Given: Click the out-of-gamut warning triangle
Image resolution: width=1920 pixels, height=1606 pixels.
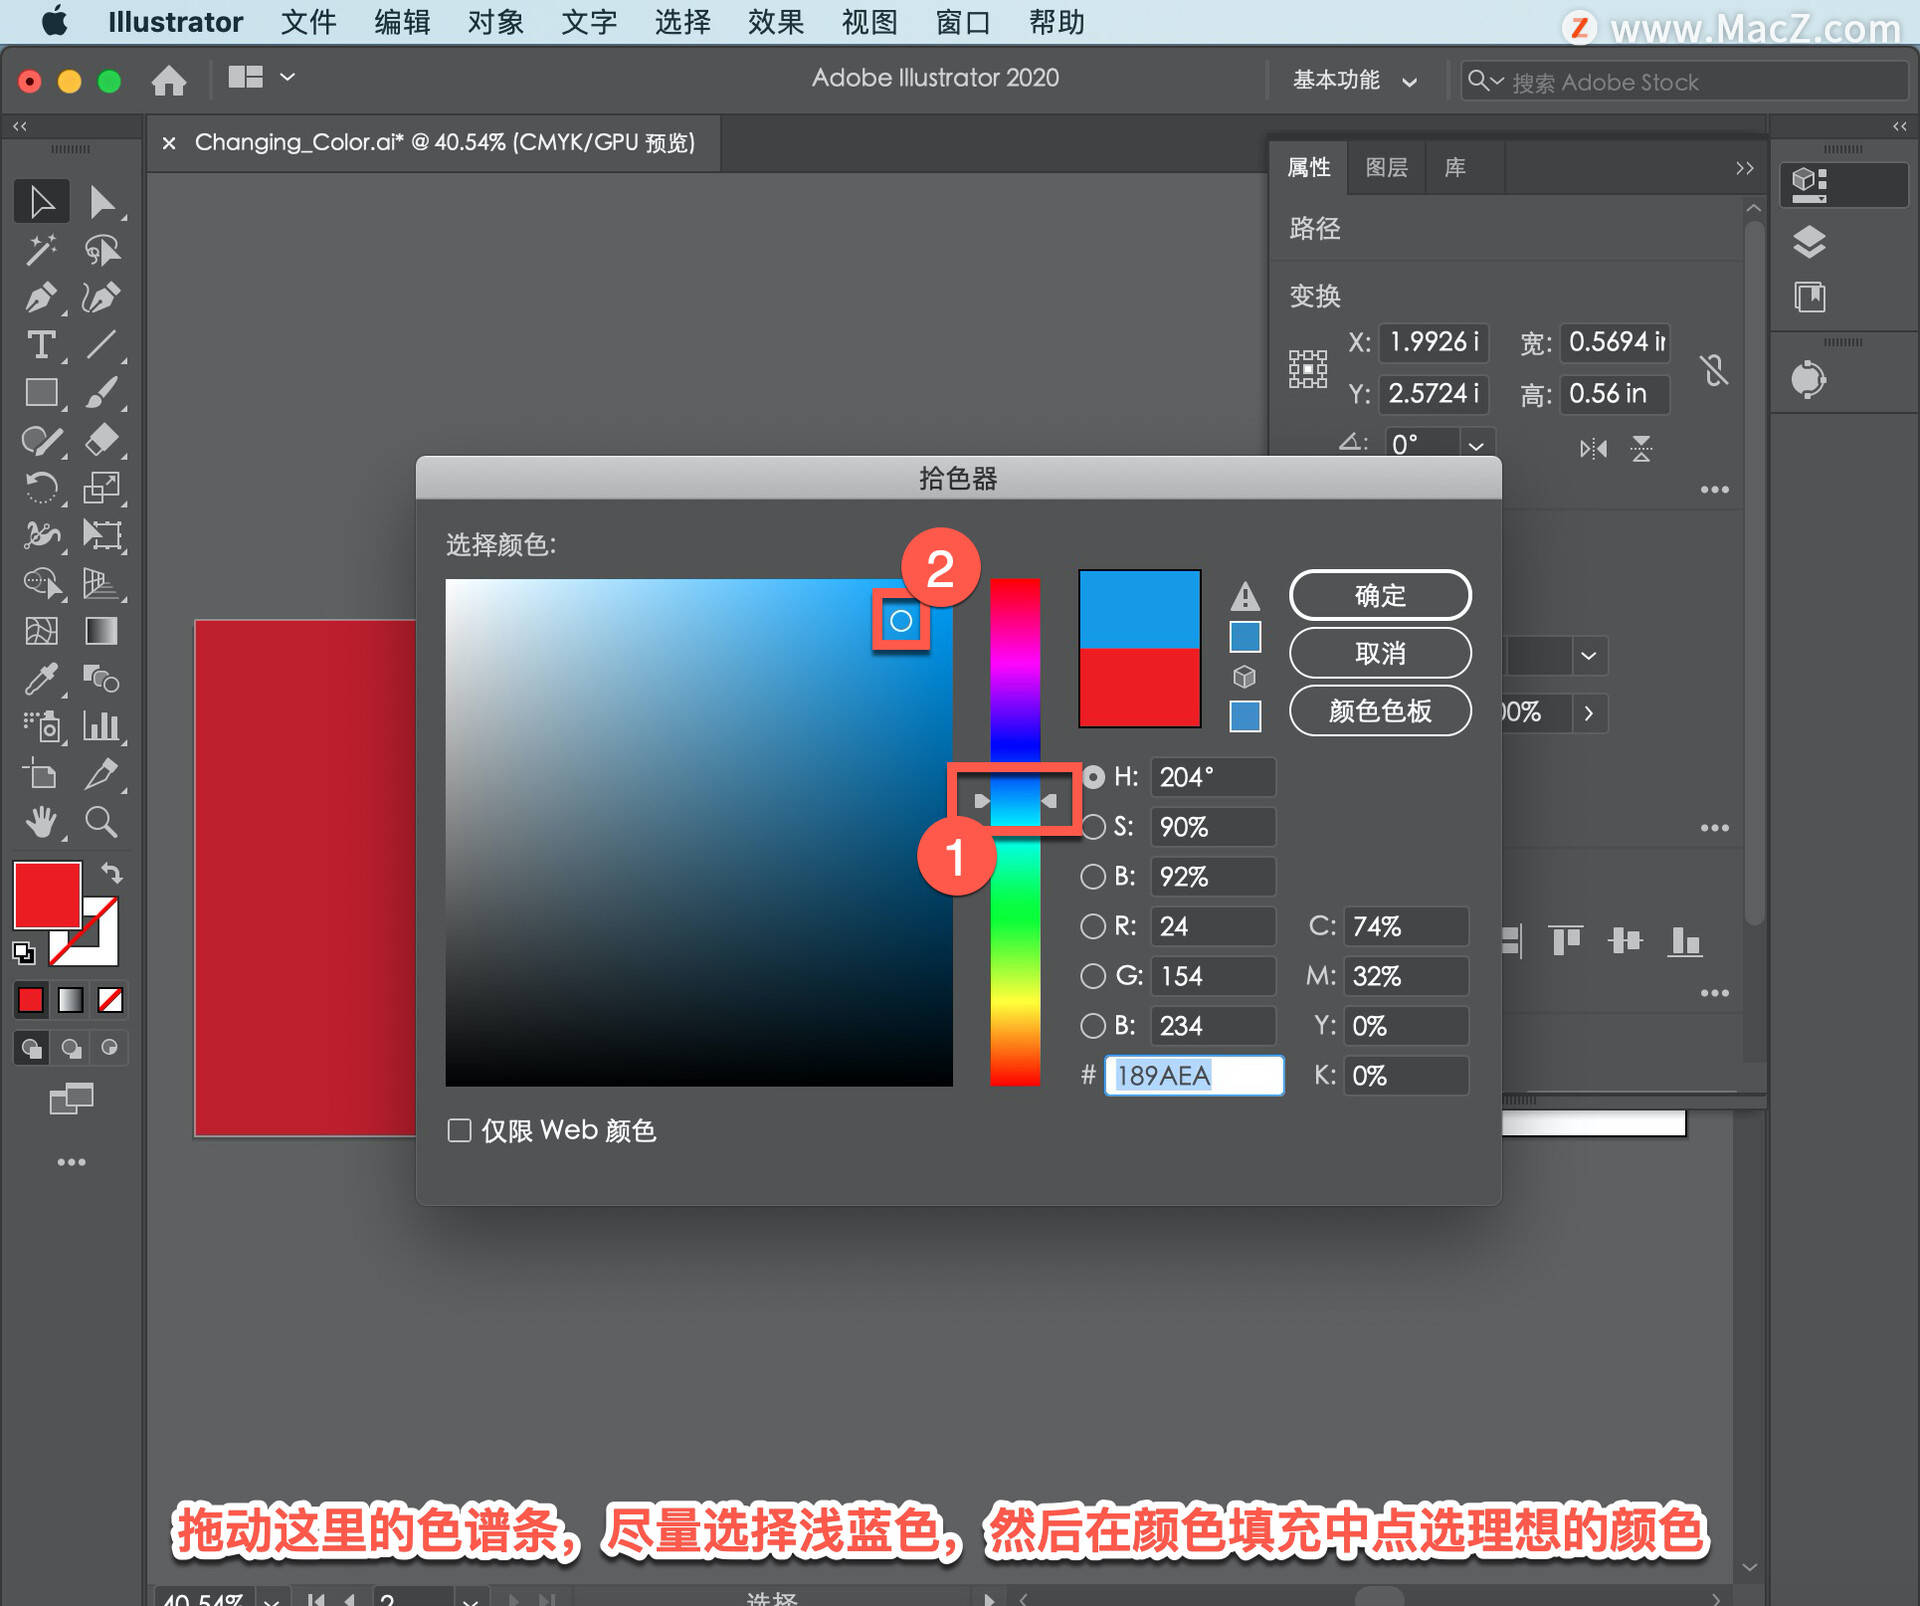Looking at the screenshot, I should tap(1245, 596).
